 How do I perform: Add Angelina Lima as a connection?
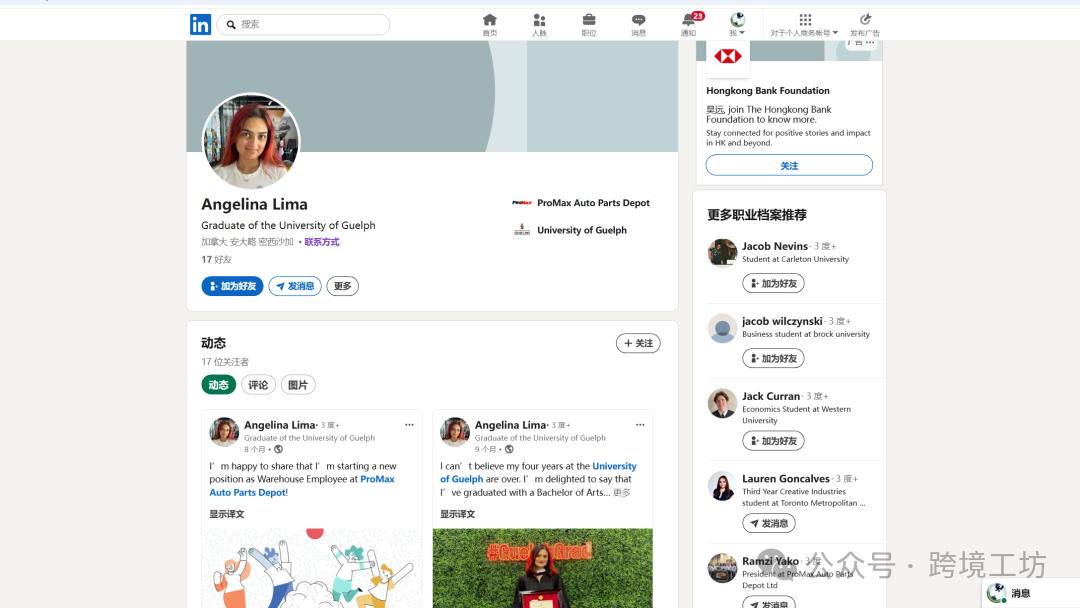[232, 286]
